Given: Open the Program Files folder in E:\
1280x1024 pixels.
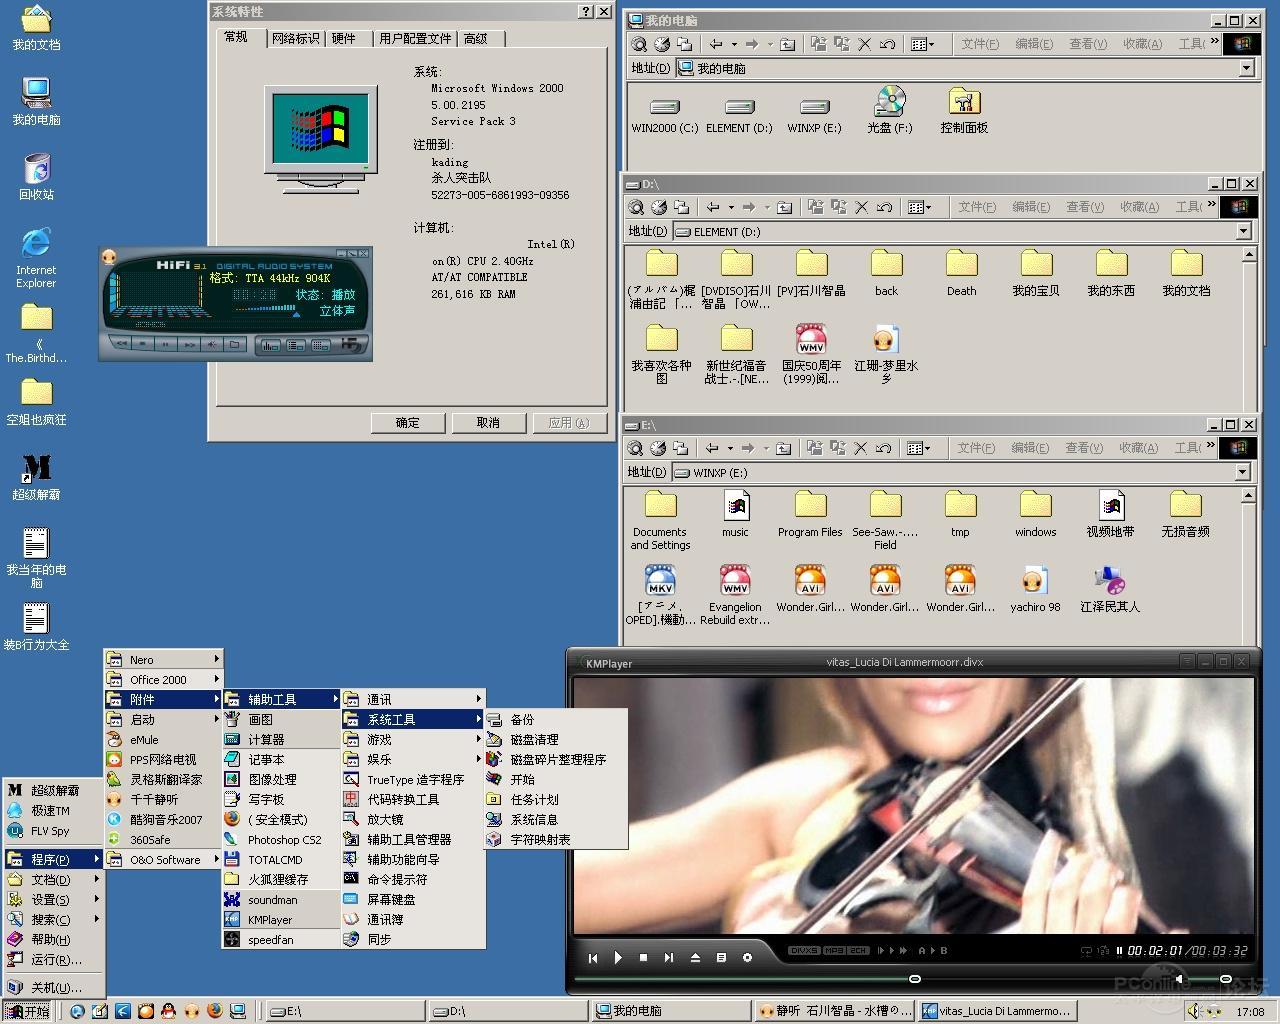Looking at the screenshot, I should (810, 514).
